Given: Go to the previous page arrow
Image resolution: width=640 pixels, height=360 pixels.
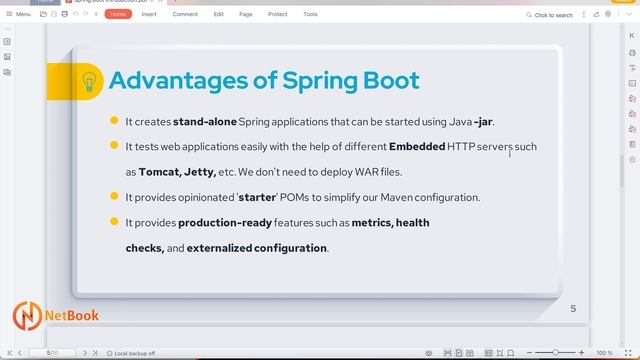Looking at the screenshot, I should click(x=20, y=353).
